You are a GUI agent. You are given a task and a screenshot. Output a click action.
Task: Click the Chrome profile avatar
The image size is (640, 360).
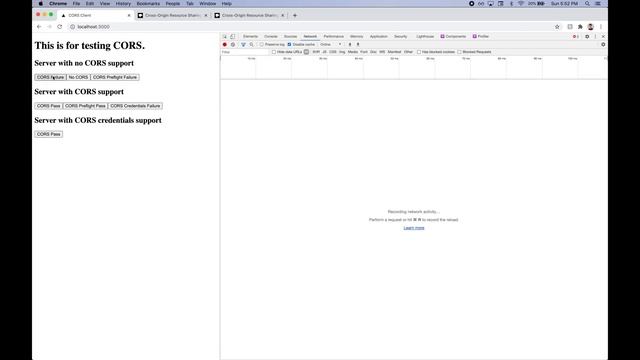click(x=590, y=27)
